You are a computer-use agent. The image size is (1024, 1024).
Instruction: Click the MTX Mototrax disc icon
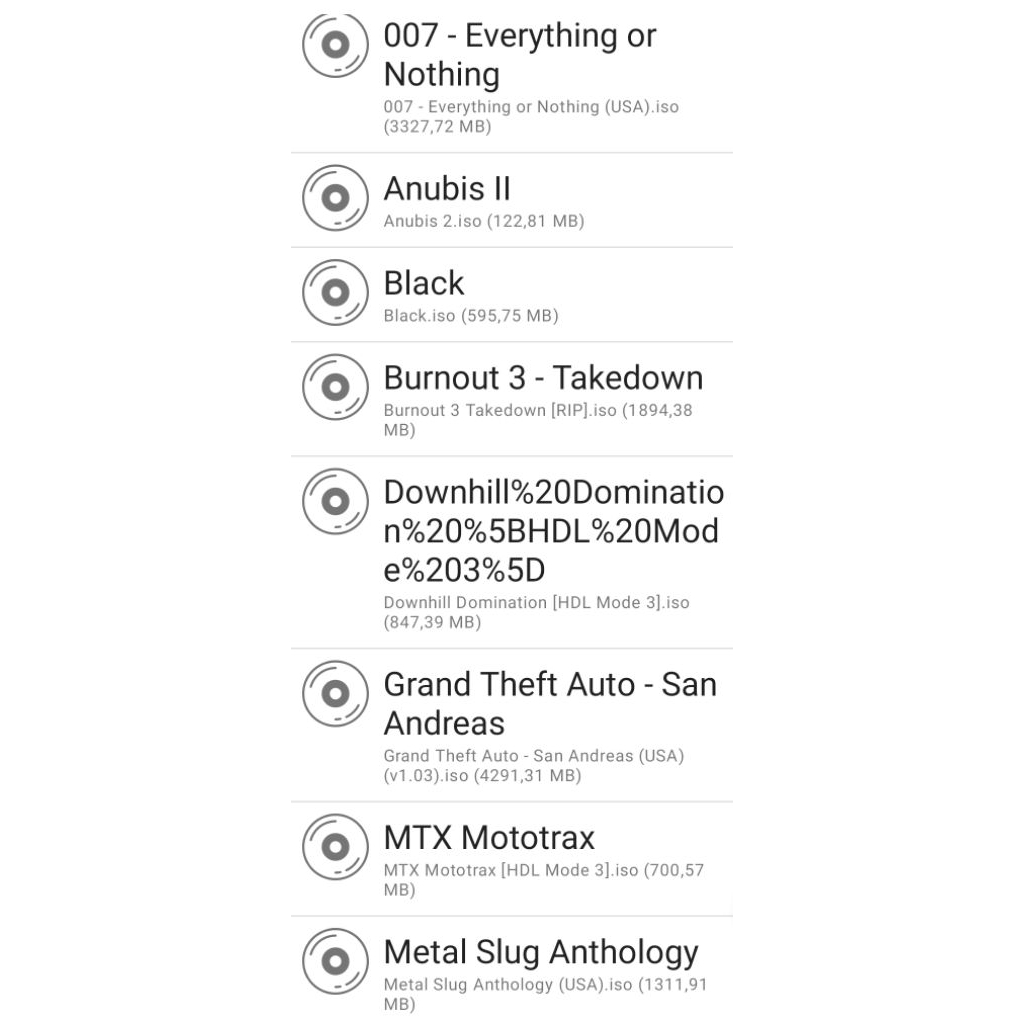334,847
